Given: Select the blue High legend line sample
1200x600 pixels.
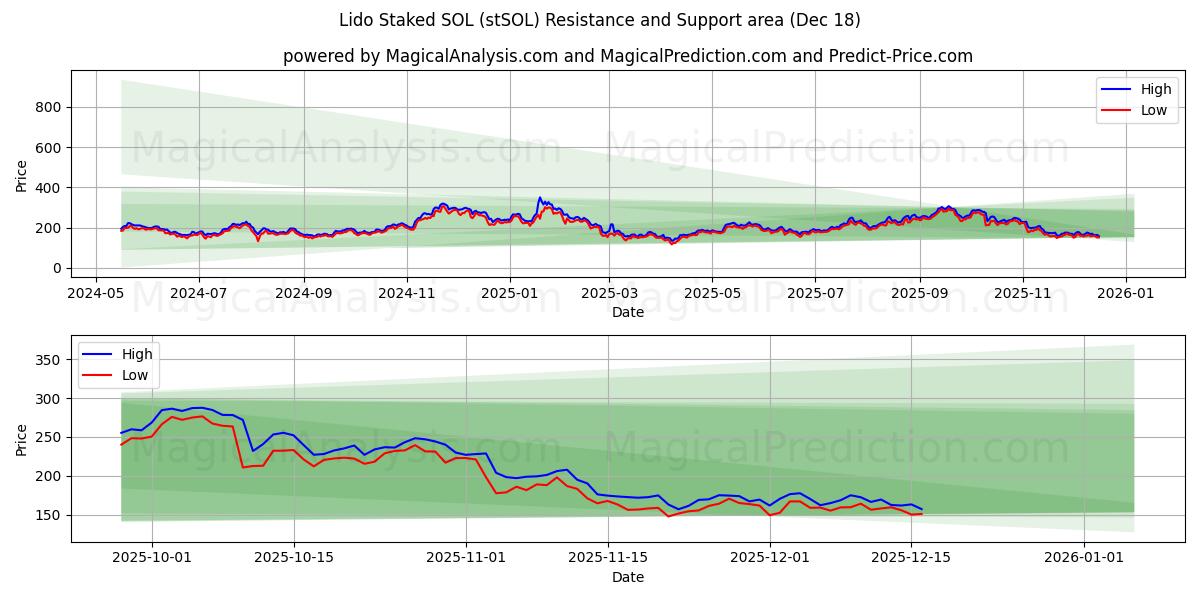Looking at the screenshot, I should [1117, 88].
